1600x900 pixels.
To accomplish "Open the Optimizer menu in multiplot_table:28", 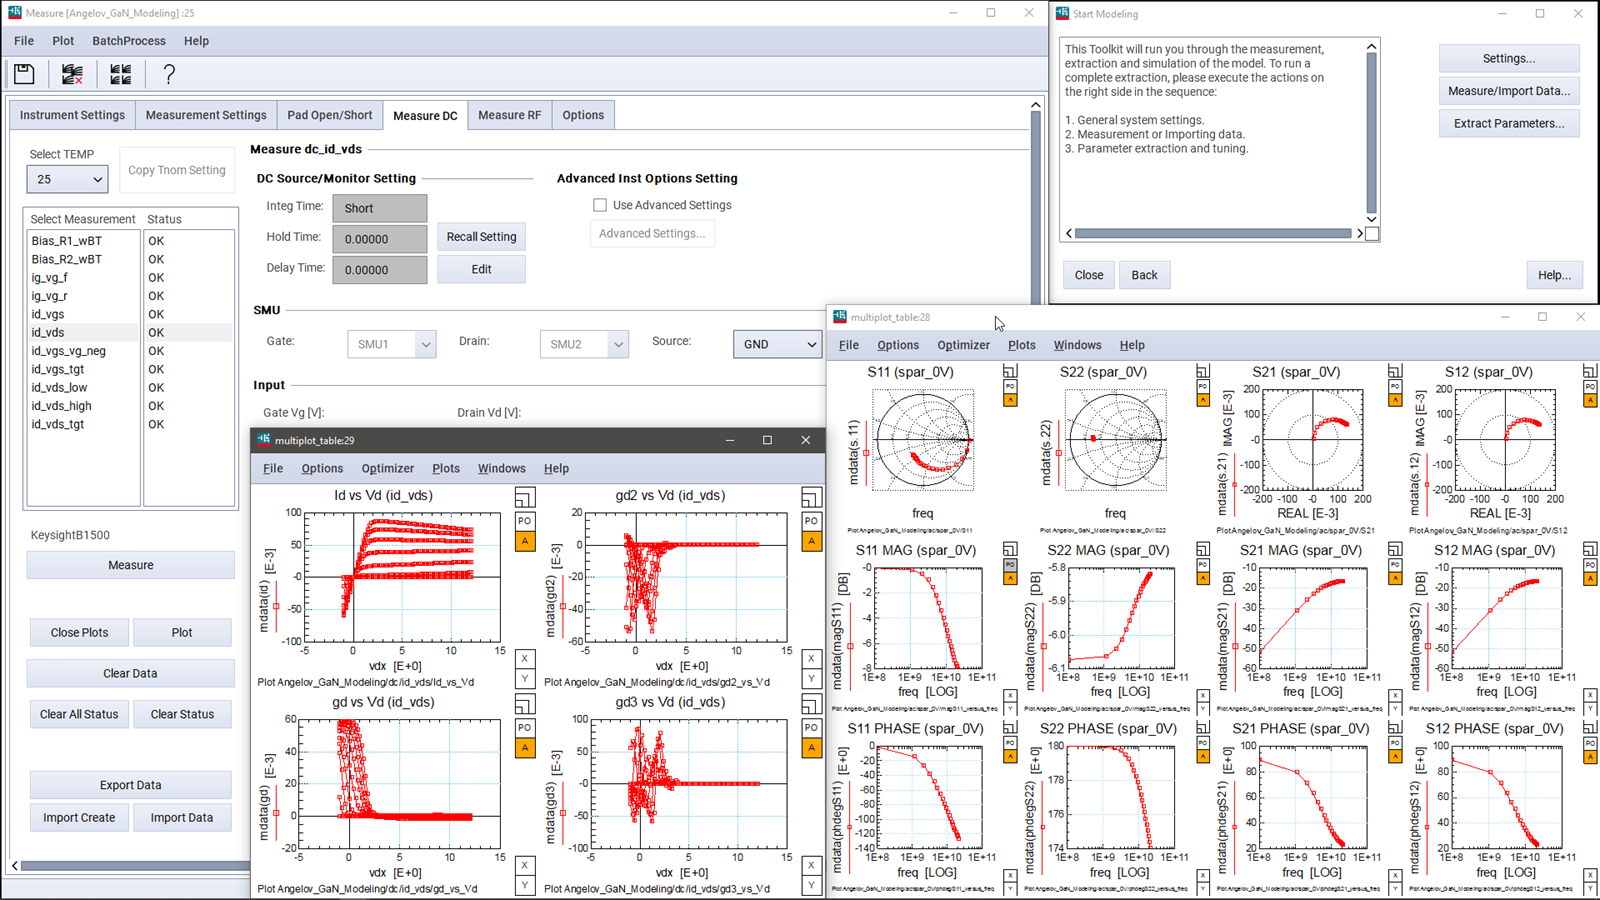I will (963, 344).
